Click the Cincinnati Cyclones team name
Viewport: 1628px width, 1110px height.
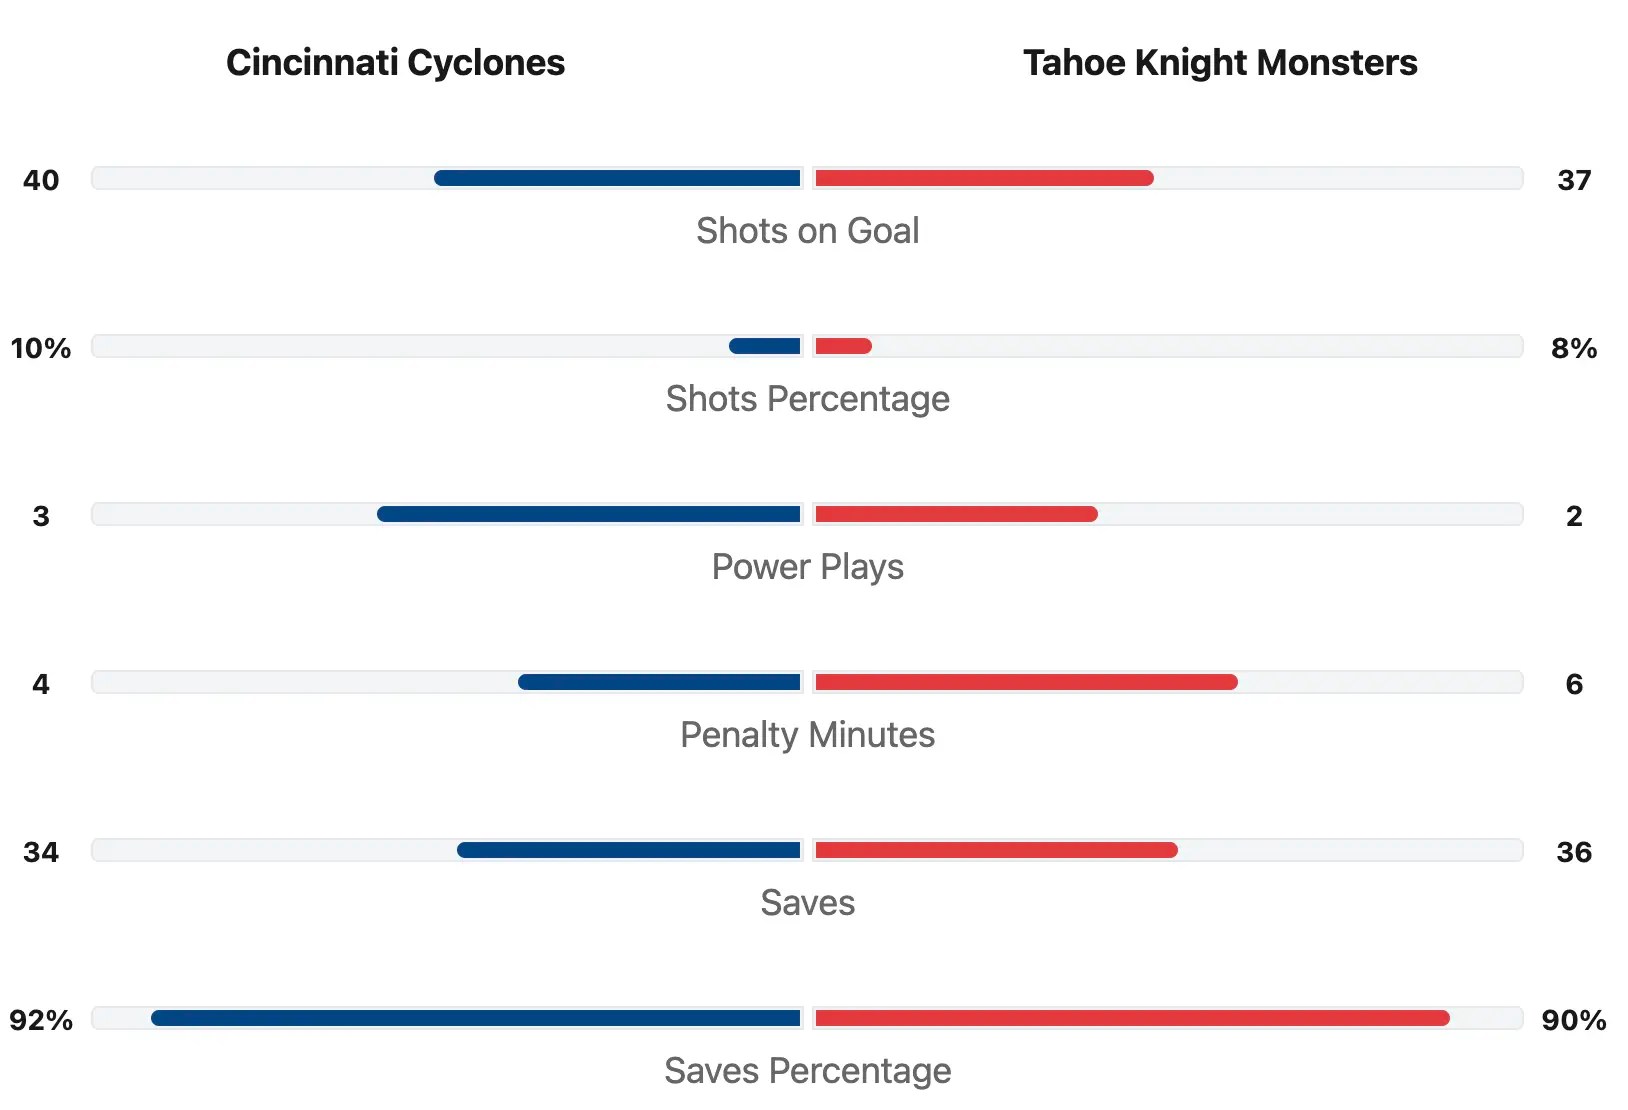pyautogui.click(x=395, y=63)
